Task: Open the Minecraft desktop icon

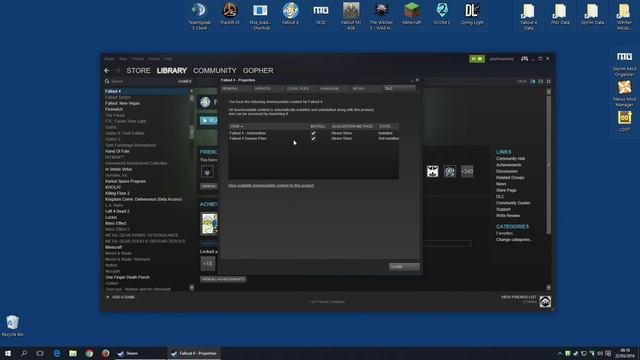Action: click(411, 13)
